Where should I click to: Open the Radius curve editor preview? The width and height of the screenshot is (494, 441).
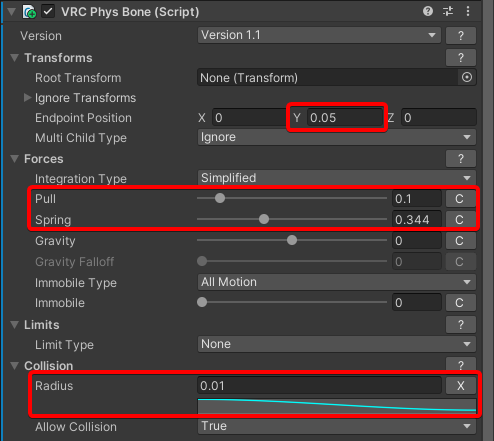[337, 406]
